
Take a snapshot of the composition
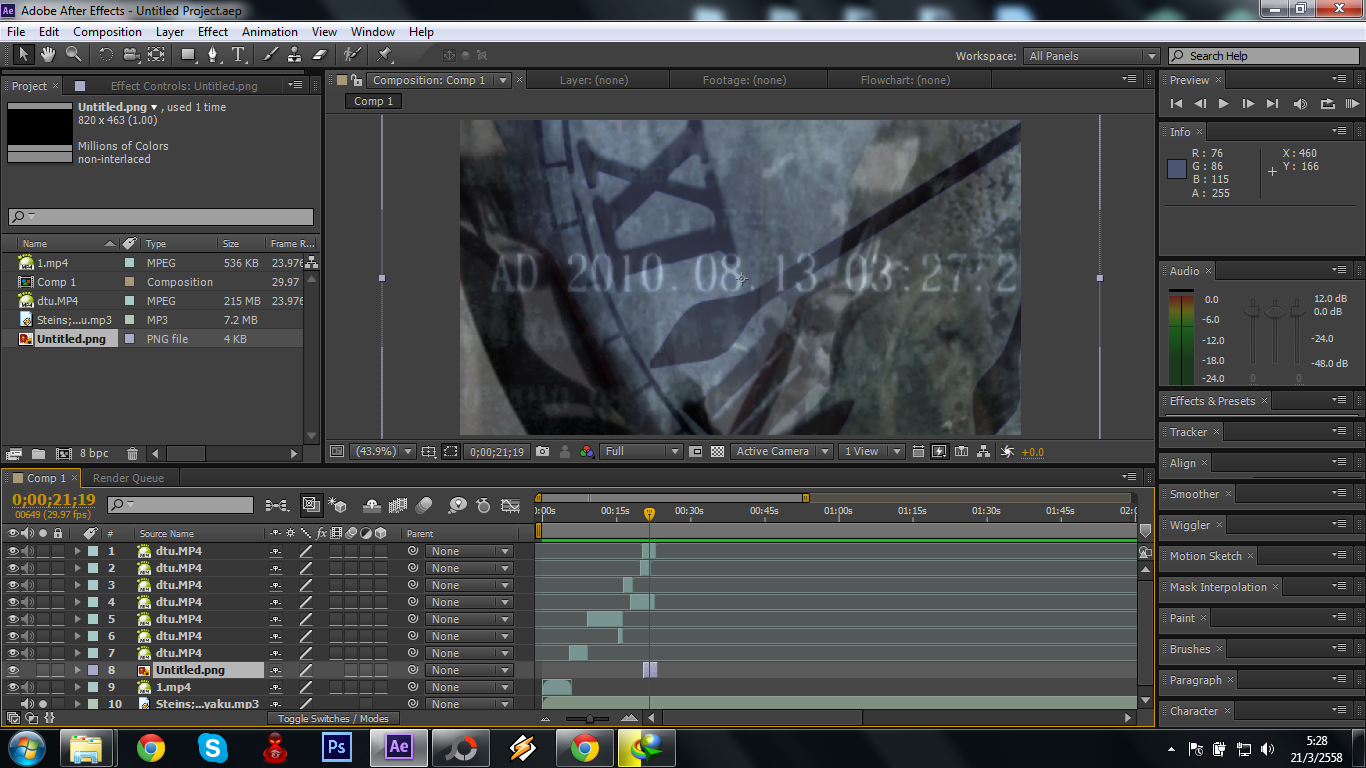(542, 452)
